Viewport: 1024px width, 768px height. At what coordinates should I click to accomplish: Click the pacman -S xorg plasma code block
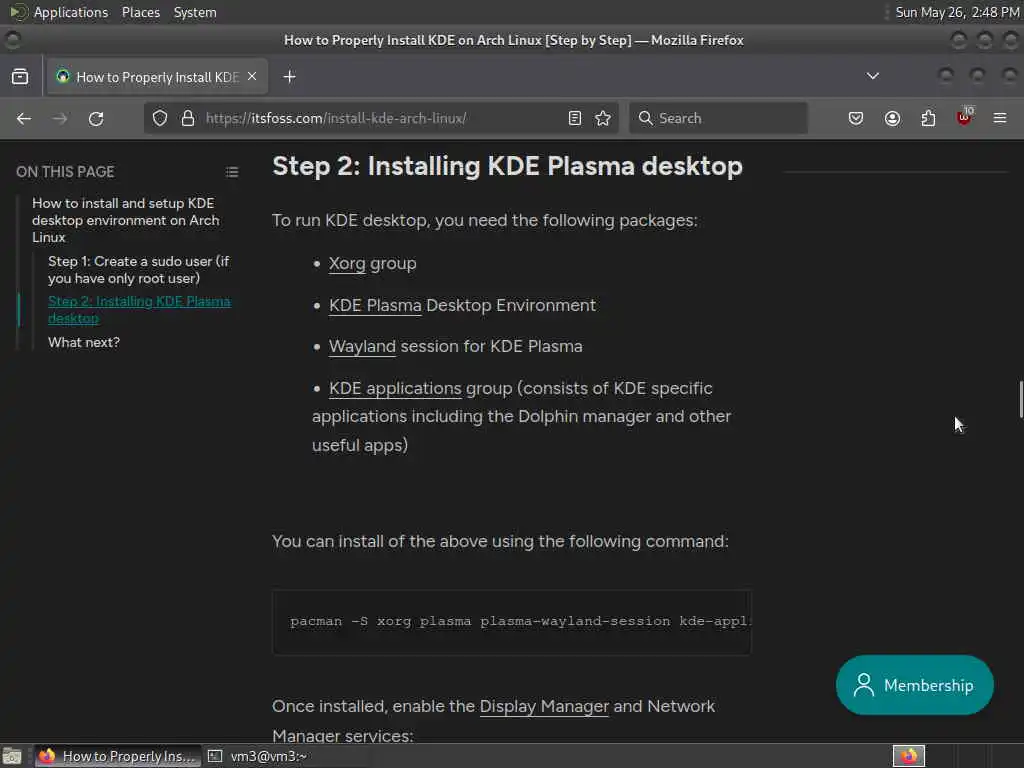point(512,622)
